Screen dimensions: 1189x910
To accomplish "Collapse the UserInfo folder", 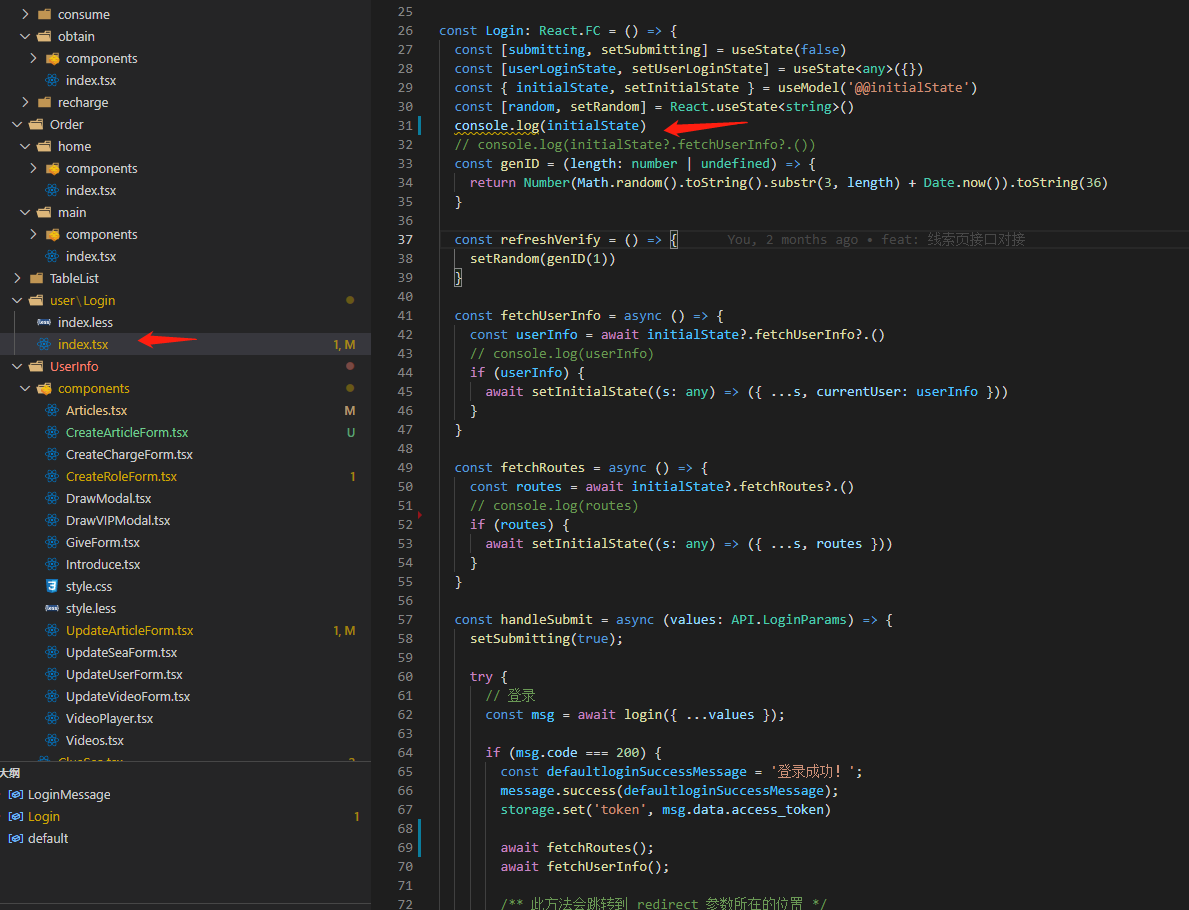I will point(18,366).
